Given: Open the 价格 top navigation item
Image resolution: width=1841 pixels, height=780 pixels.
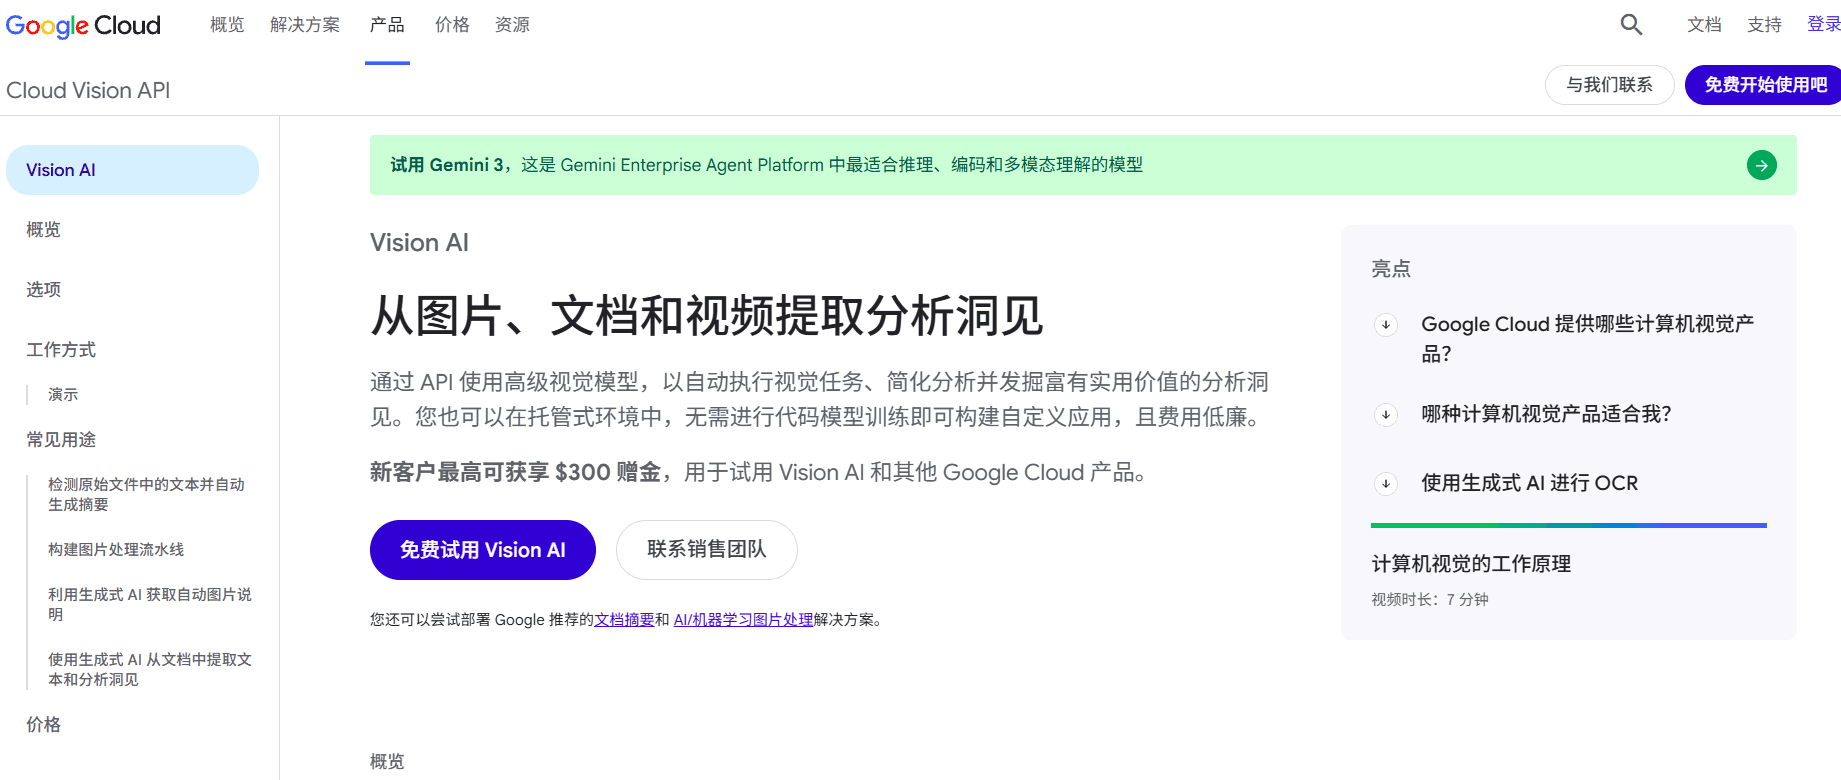Looking at the screenshot, I should point(452,25).
